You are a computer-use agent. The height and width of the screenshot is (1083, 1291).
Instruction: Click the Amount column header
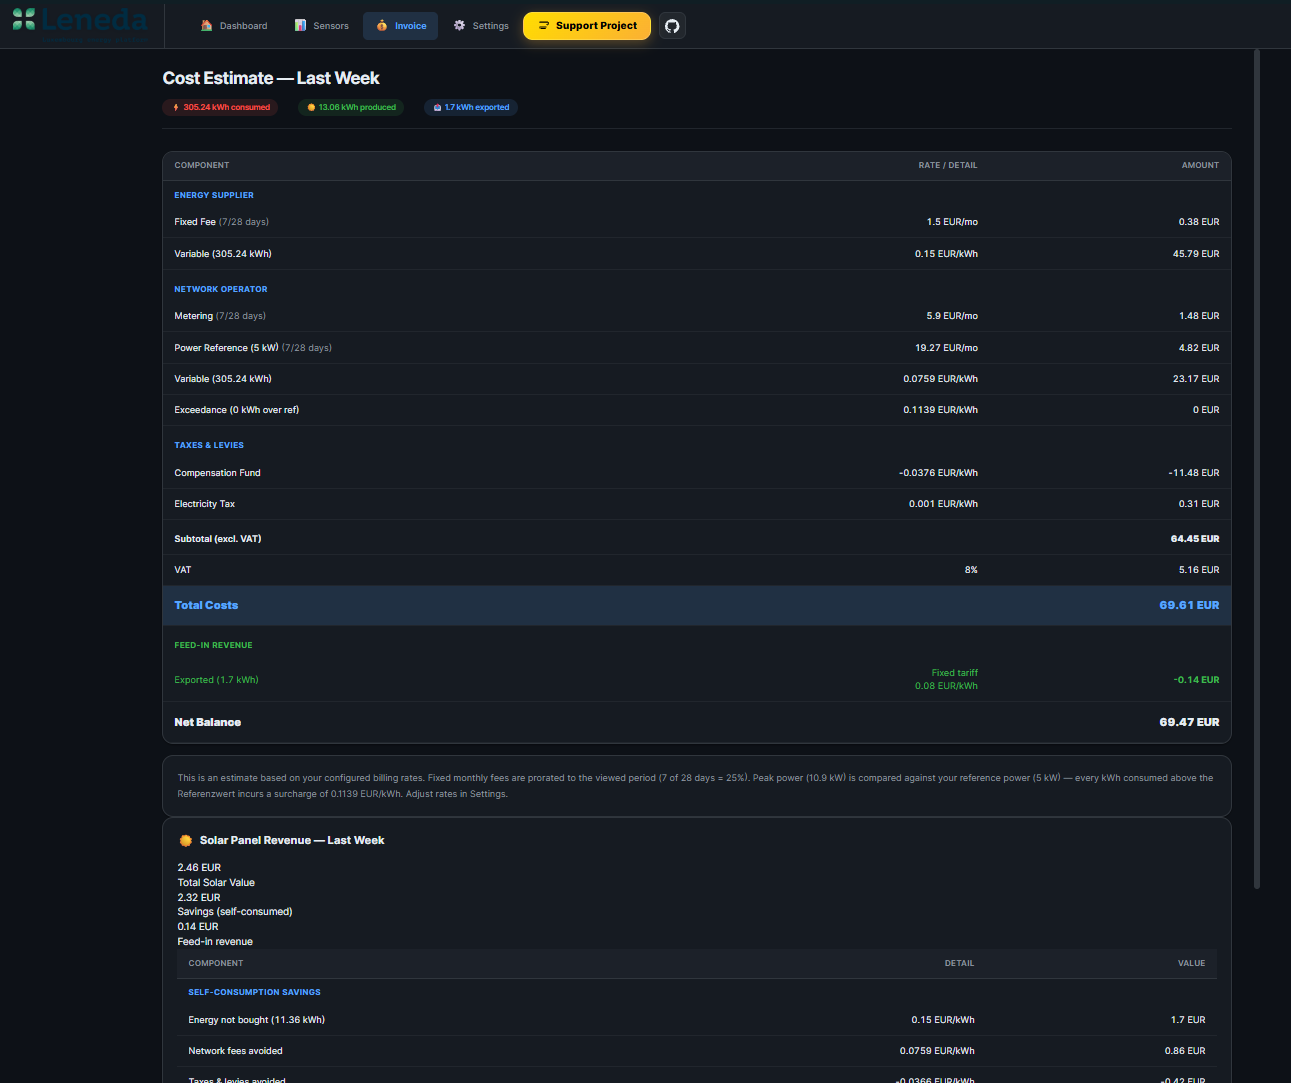[x=1200, y=165]
